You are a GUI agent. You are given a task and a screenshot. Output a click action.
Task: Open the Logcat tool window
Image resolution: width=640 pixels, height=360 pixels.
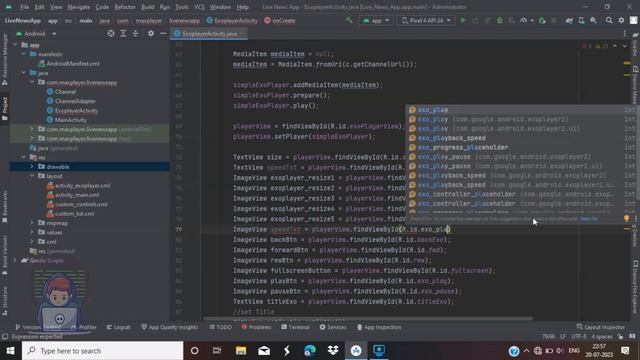coord(118,327)
